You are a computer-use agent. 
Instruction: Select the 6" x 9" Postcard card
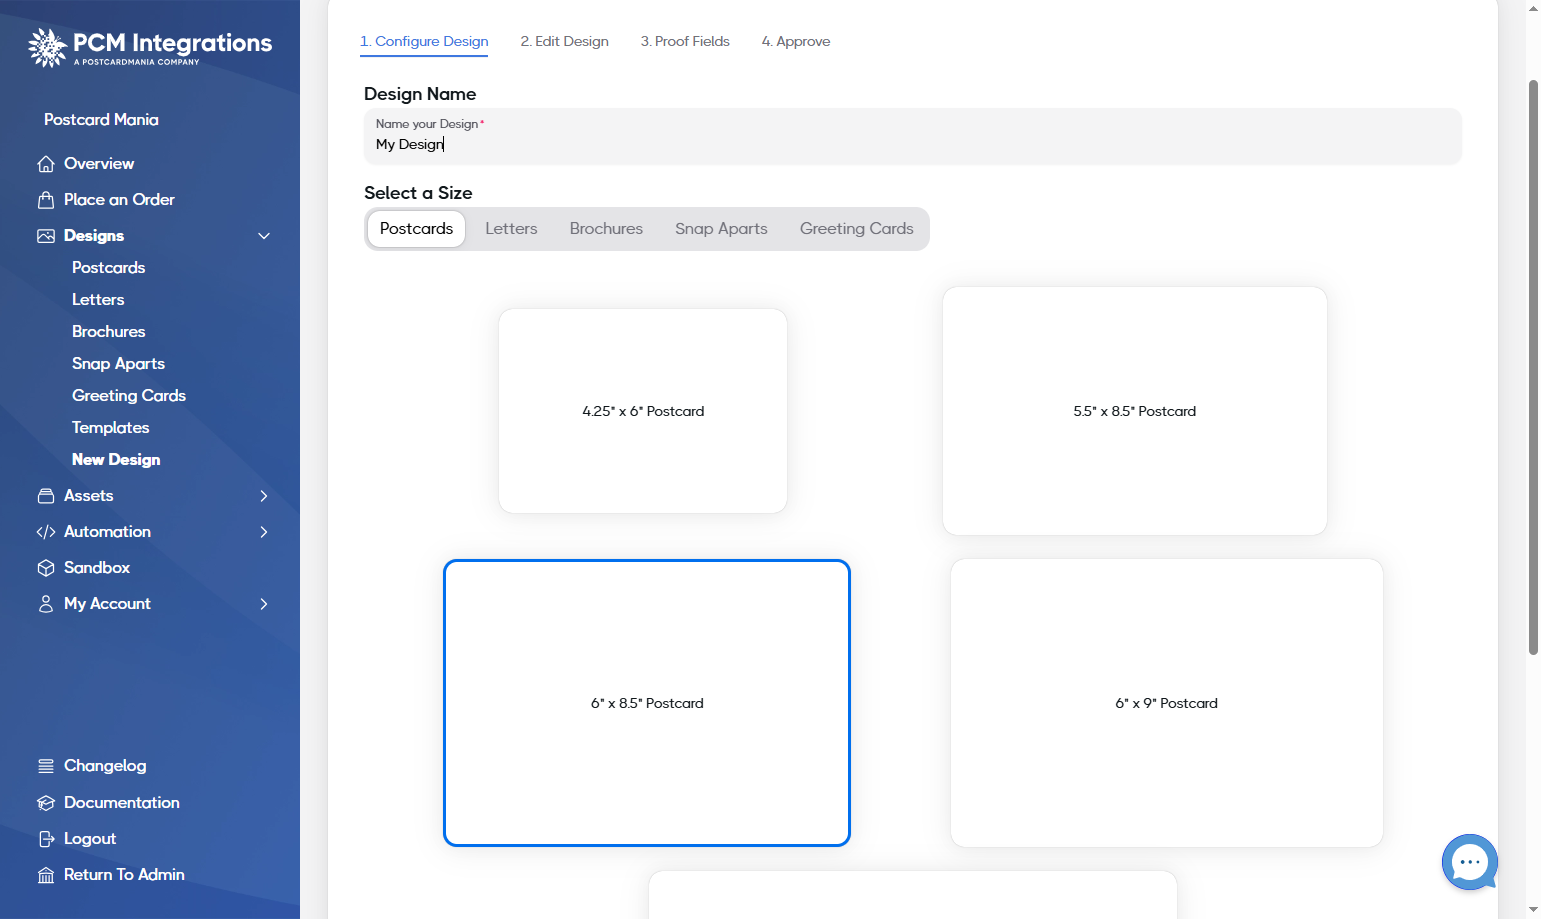coord(1167,703)
